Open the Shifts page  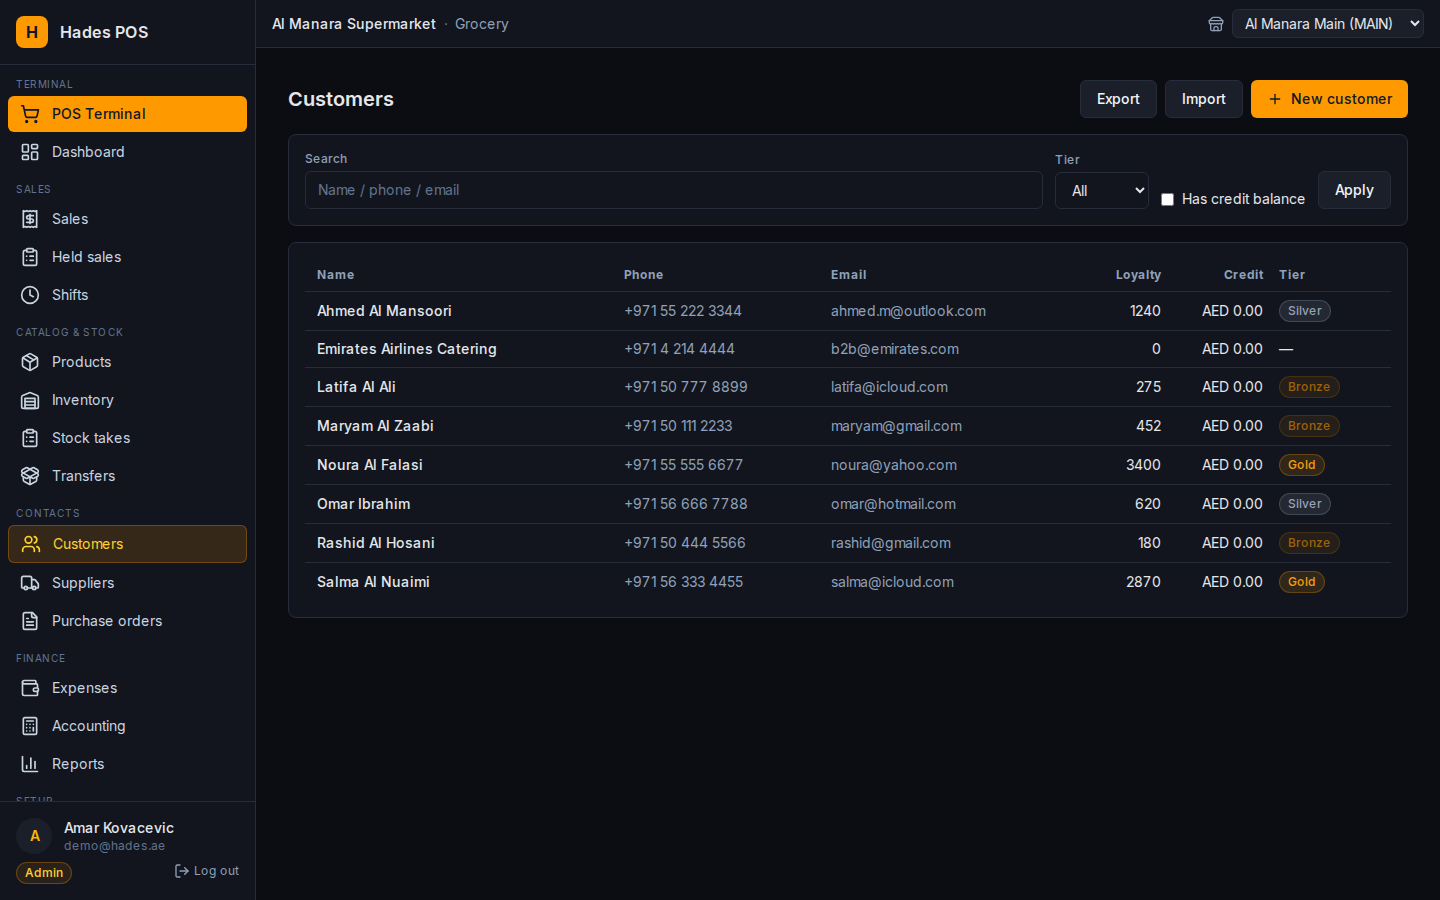pos(127,295)
